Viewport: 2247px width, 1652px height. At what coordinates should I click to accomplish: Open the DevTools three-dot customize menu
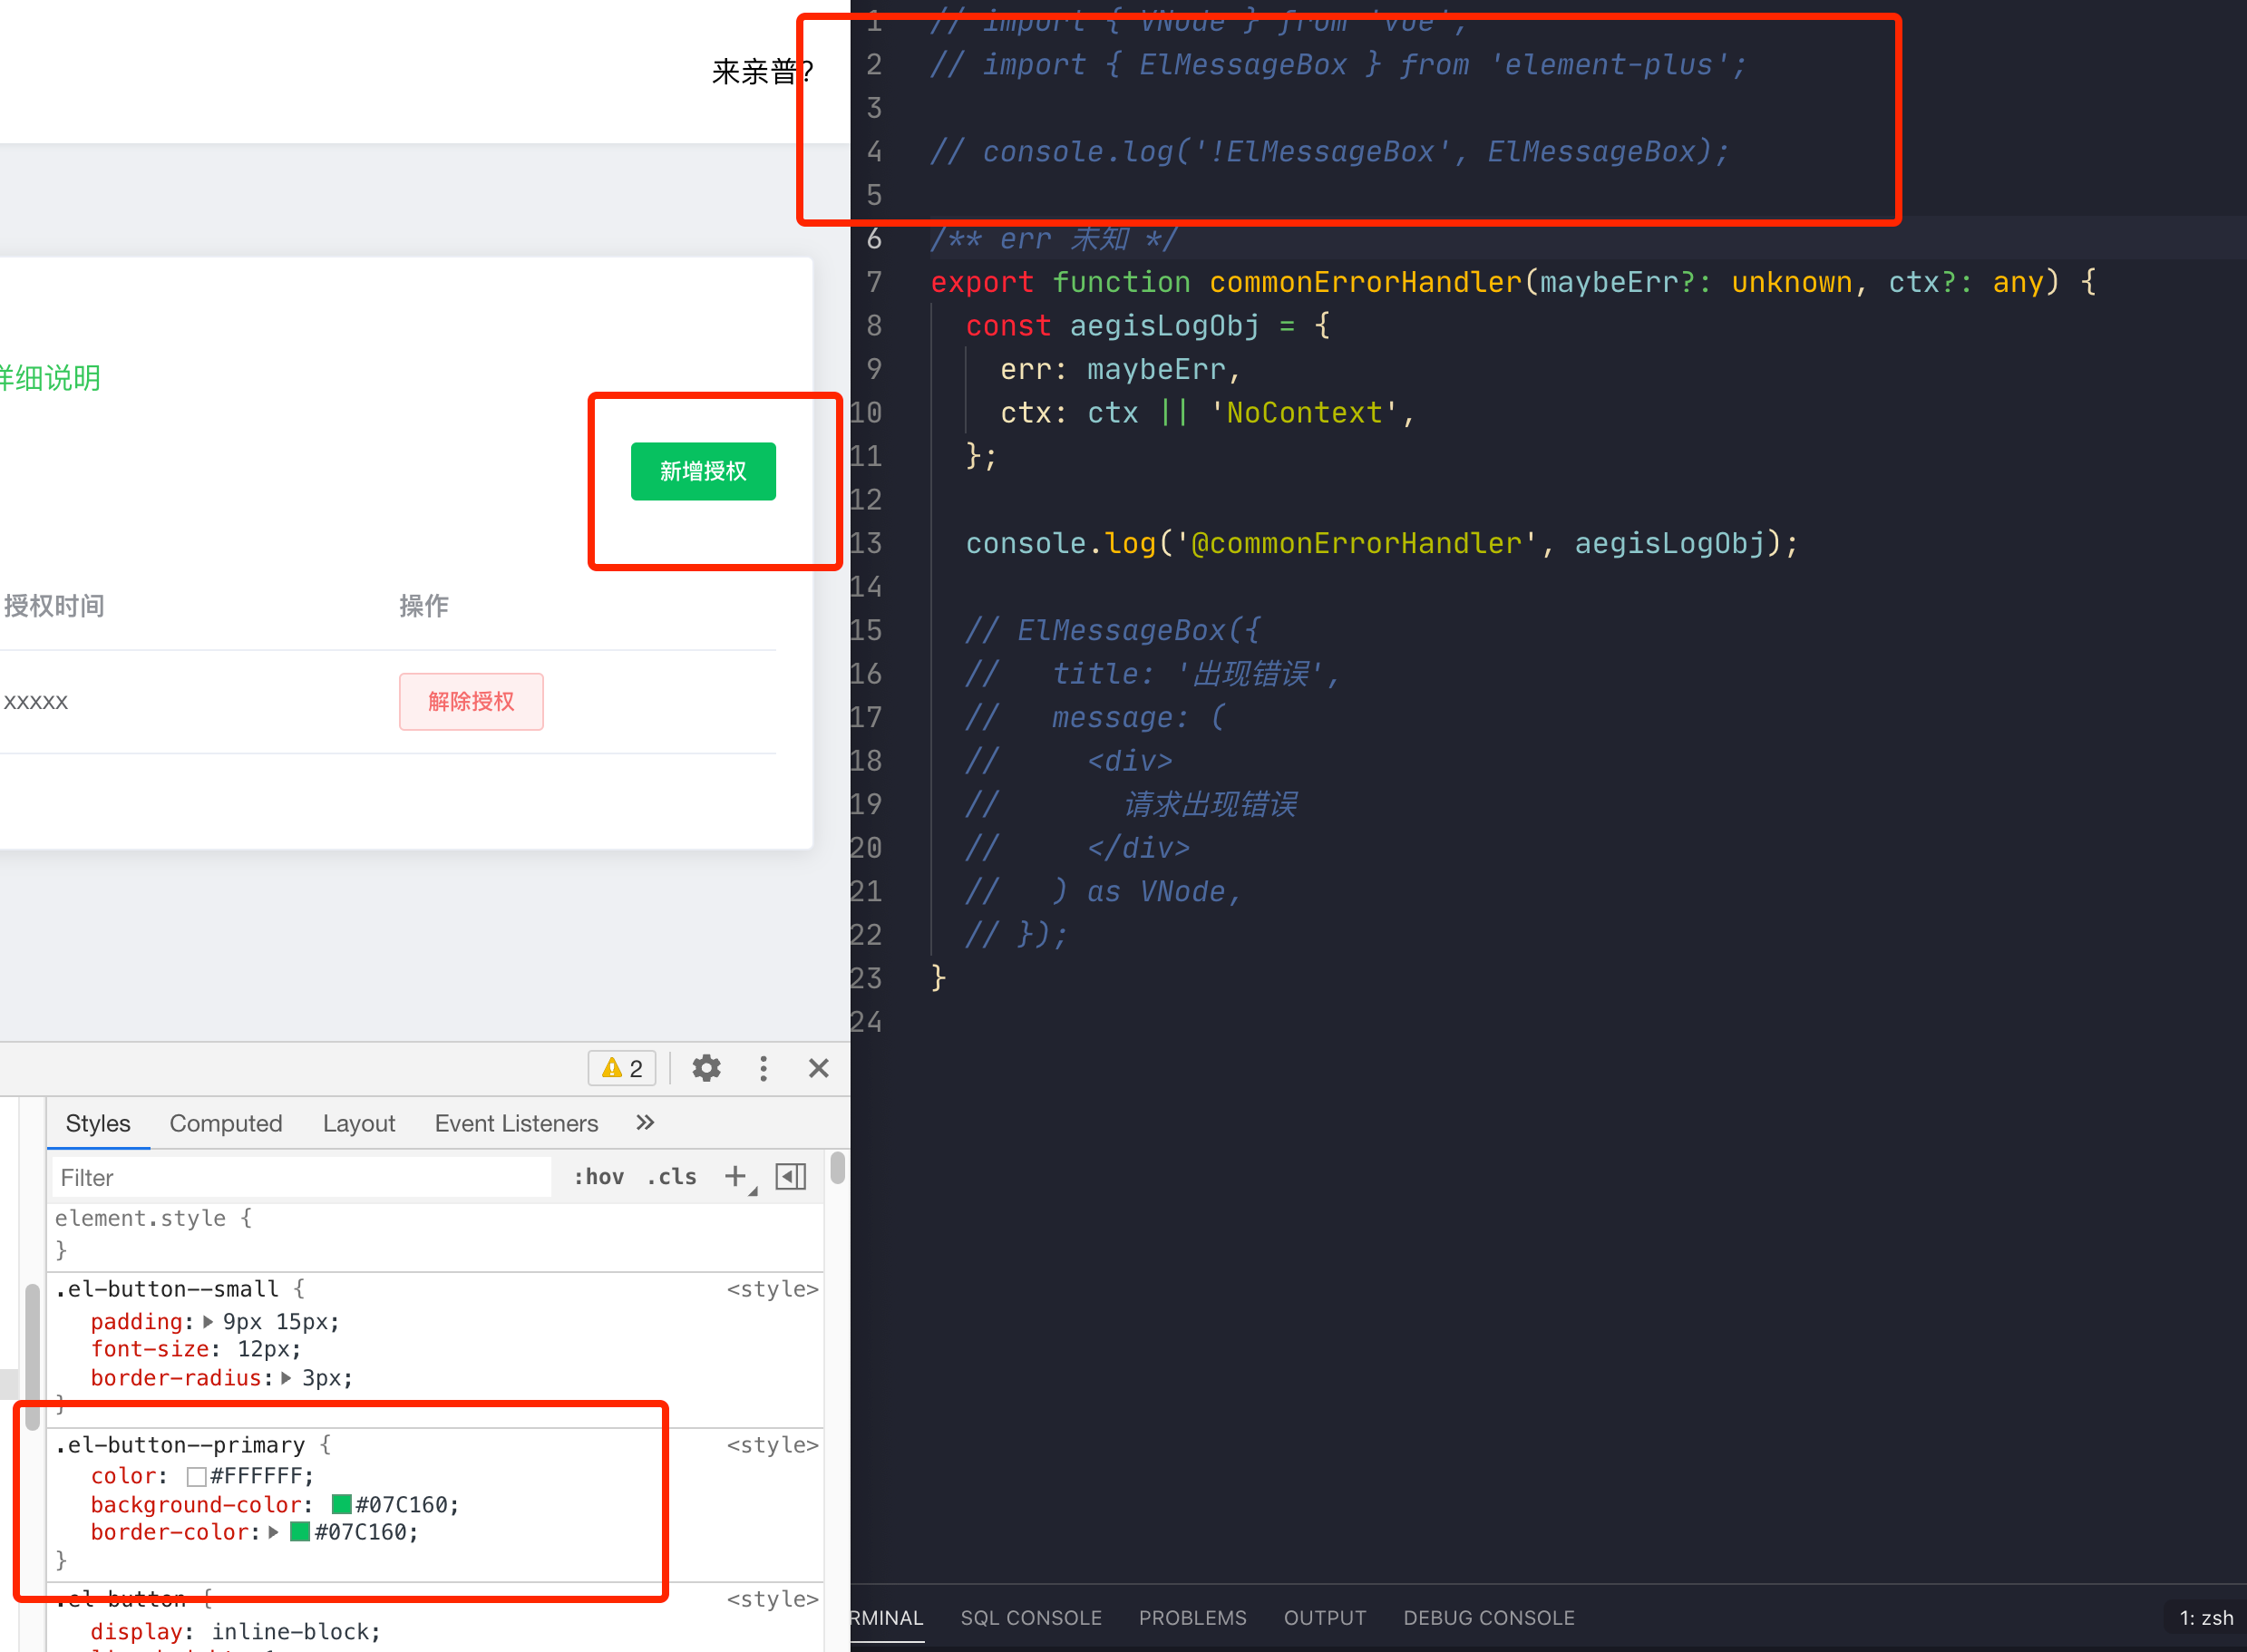763,1068
